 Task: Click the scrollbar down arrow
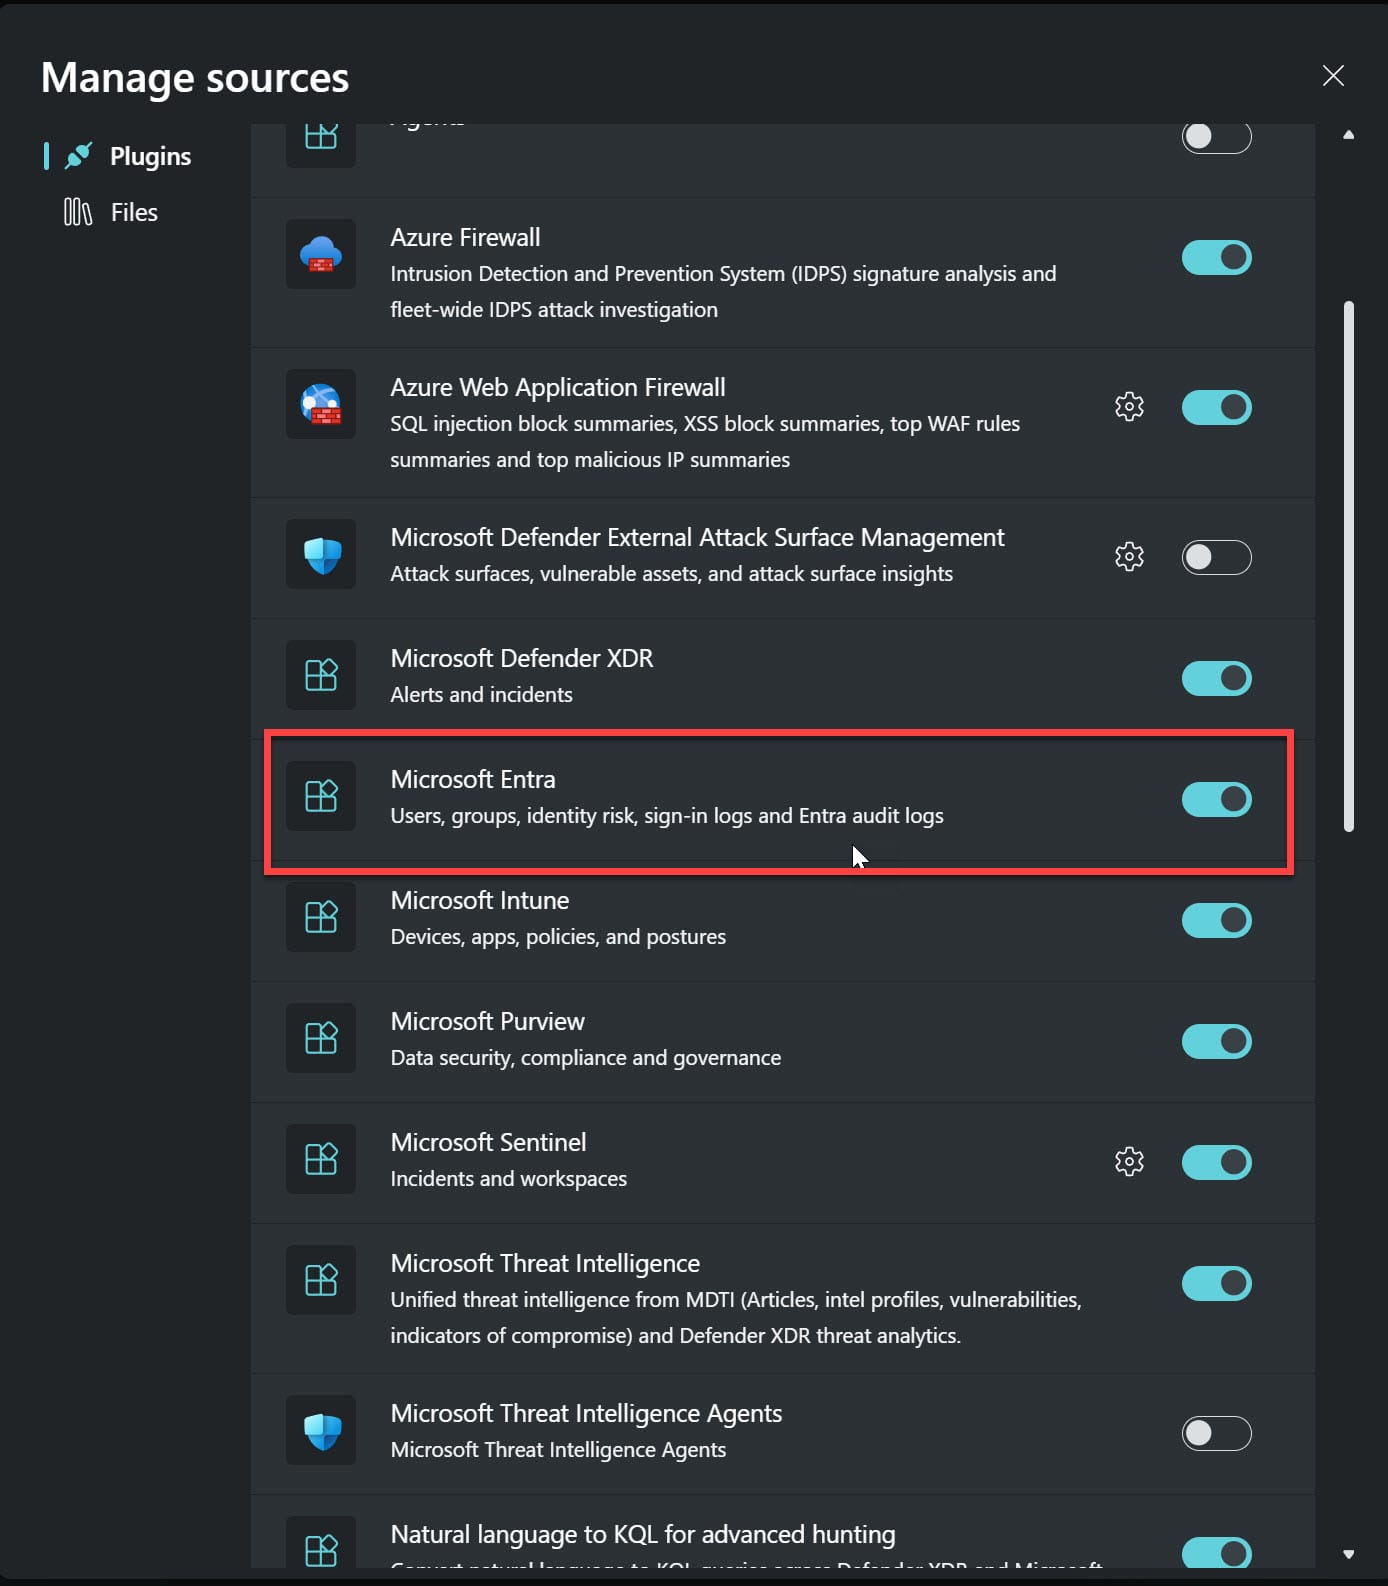[1348, 1554]
